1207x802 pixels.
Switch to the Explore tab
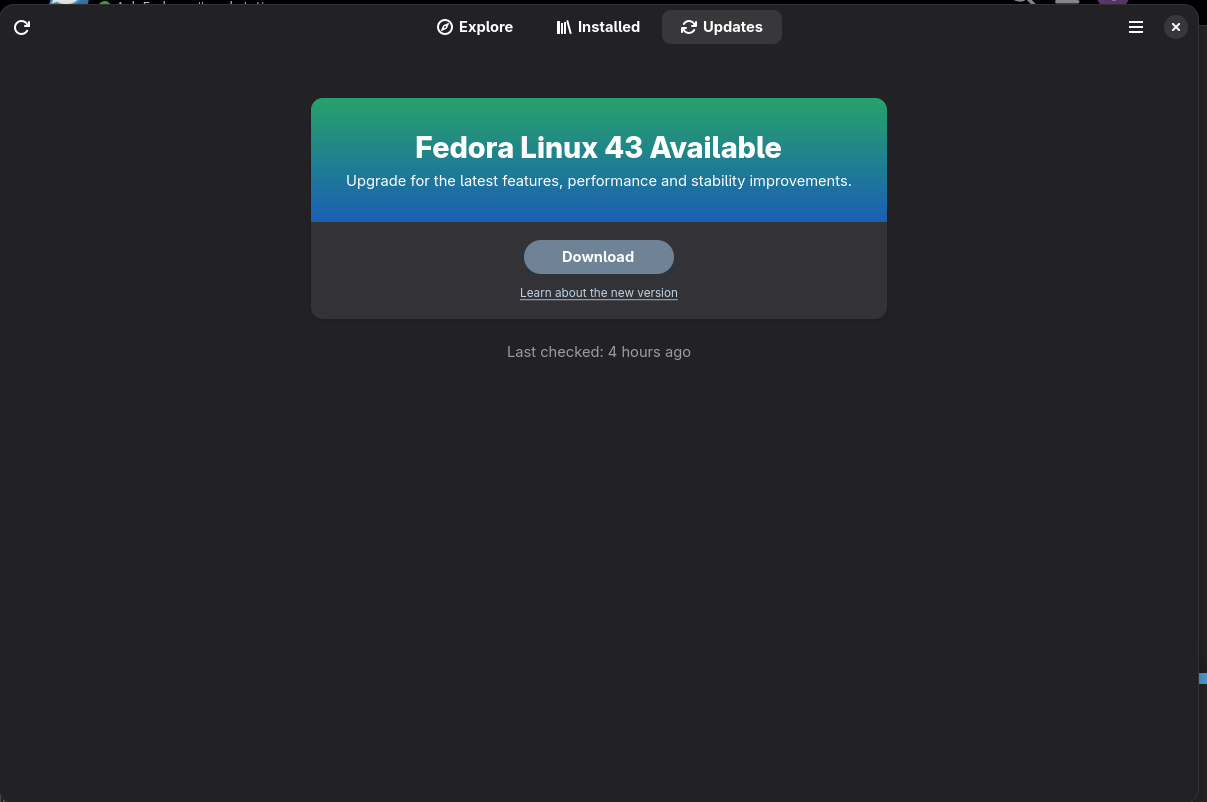[475, 27]
